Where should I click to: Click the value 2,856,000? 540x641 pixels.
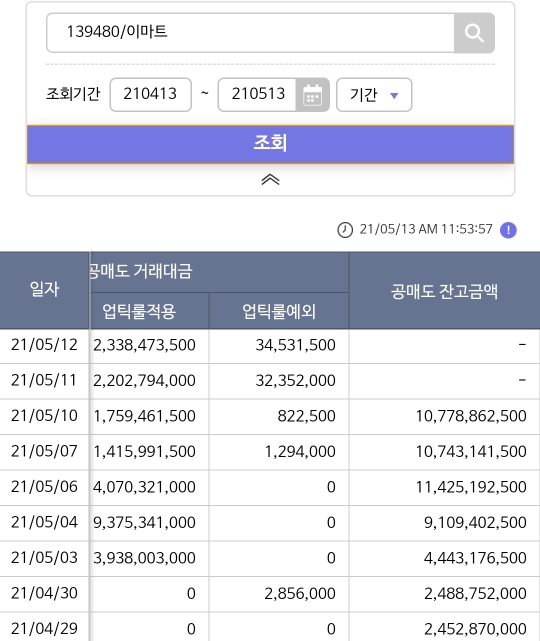click(300, 594)
